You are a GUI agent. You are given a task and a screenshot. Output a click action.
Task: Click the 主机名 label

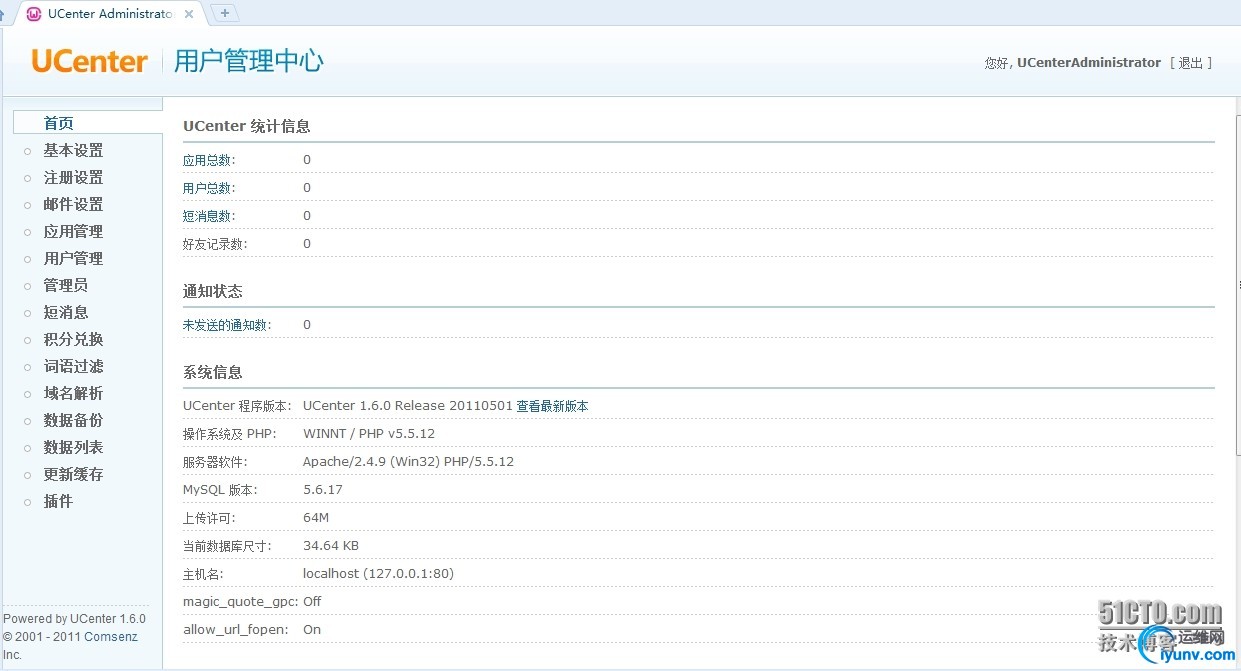pos(203,574)
